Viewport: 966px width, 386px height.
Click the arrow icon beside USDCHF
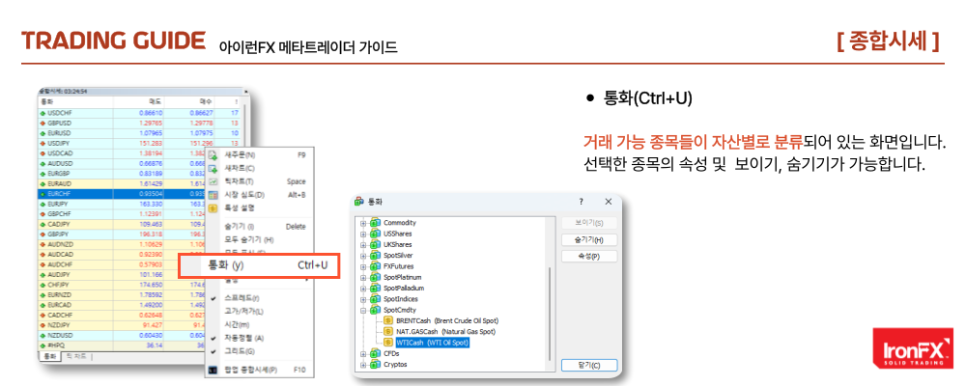pos(43,113)
